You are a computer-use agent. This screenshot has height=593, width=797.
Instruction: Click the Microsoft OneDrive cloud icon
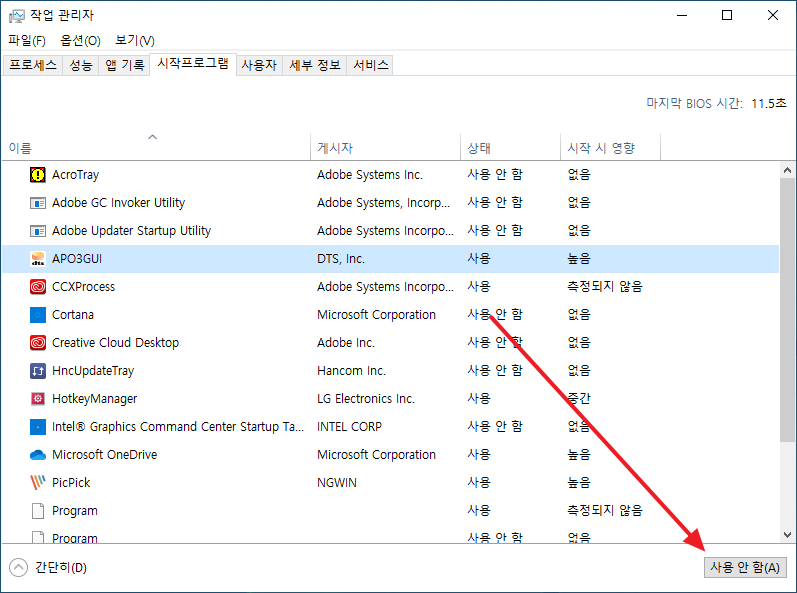38,455
